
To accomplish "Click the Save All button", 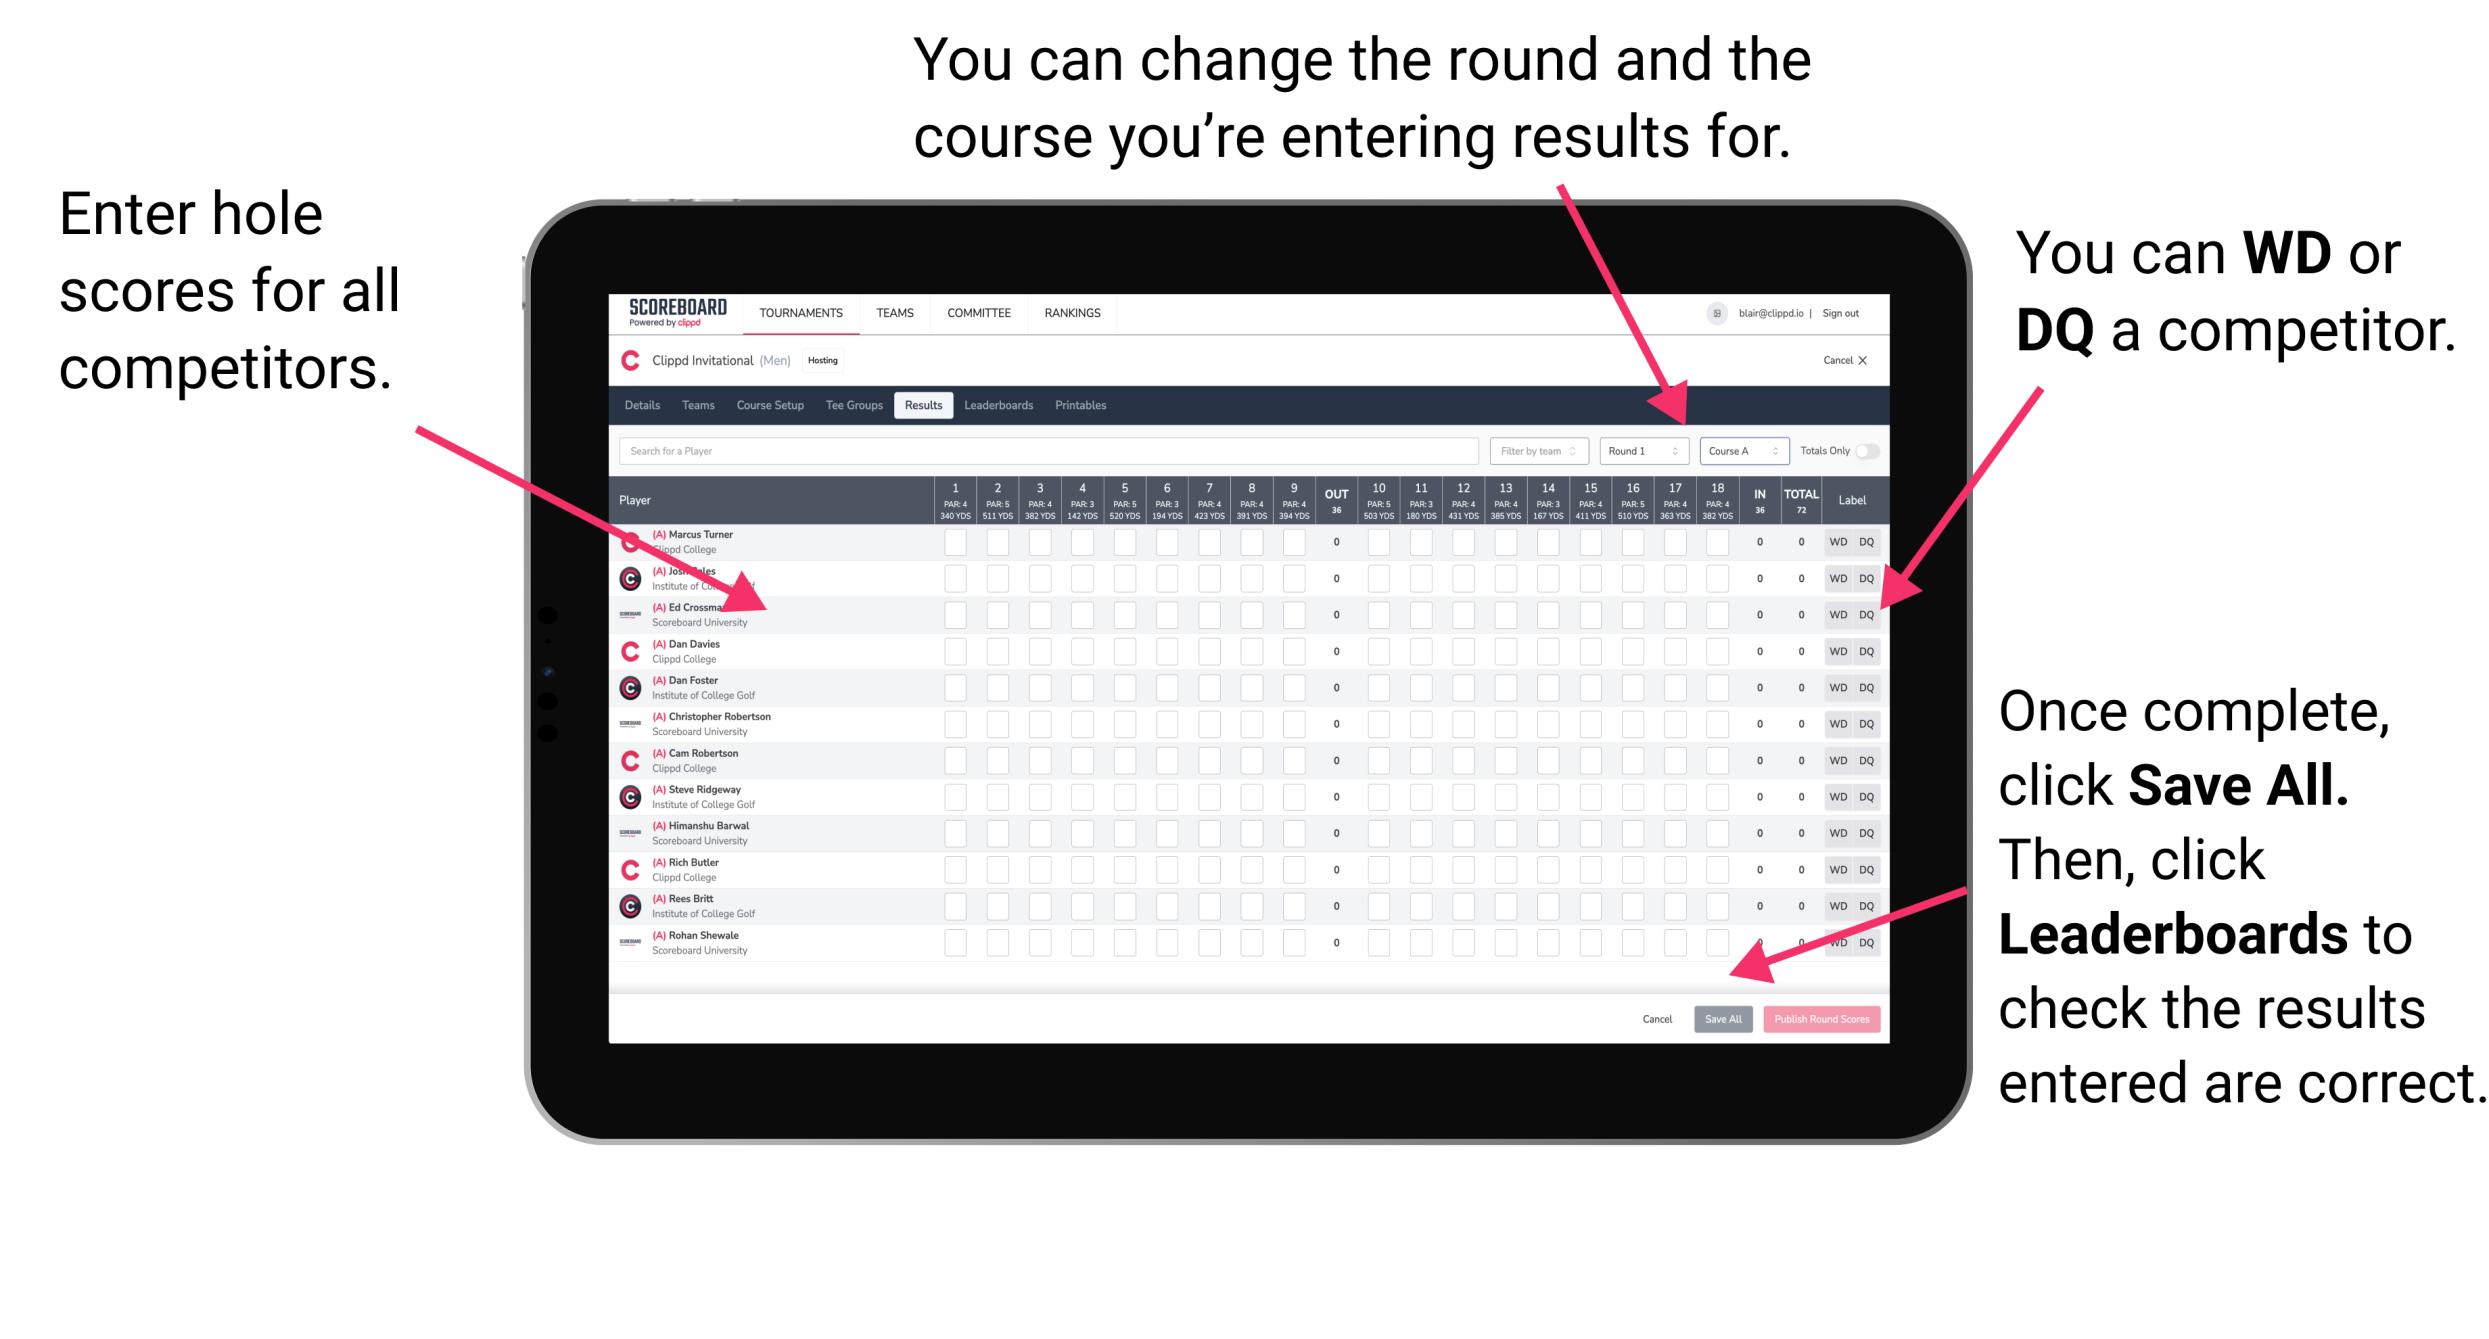I will pos(1721,1016).
